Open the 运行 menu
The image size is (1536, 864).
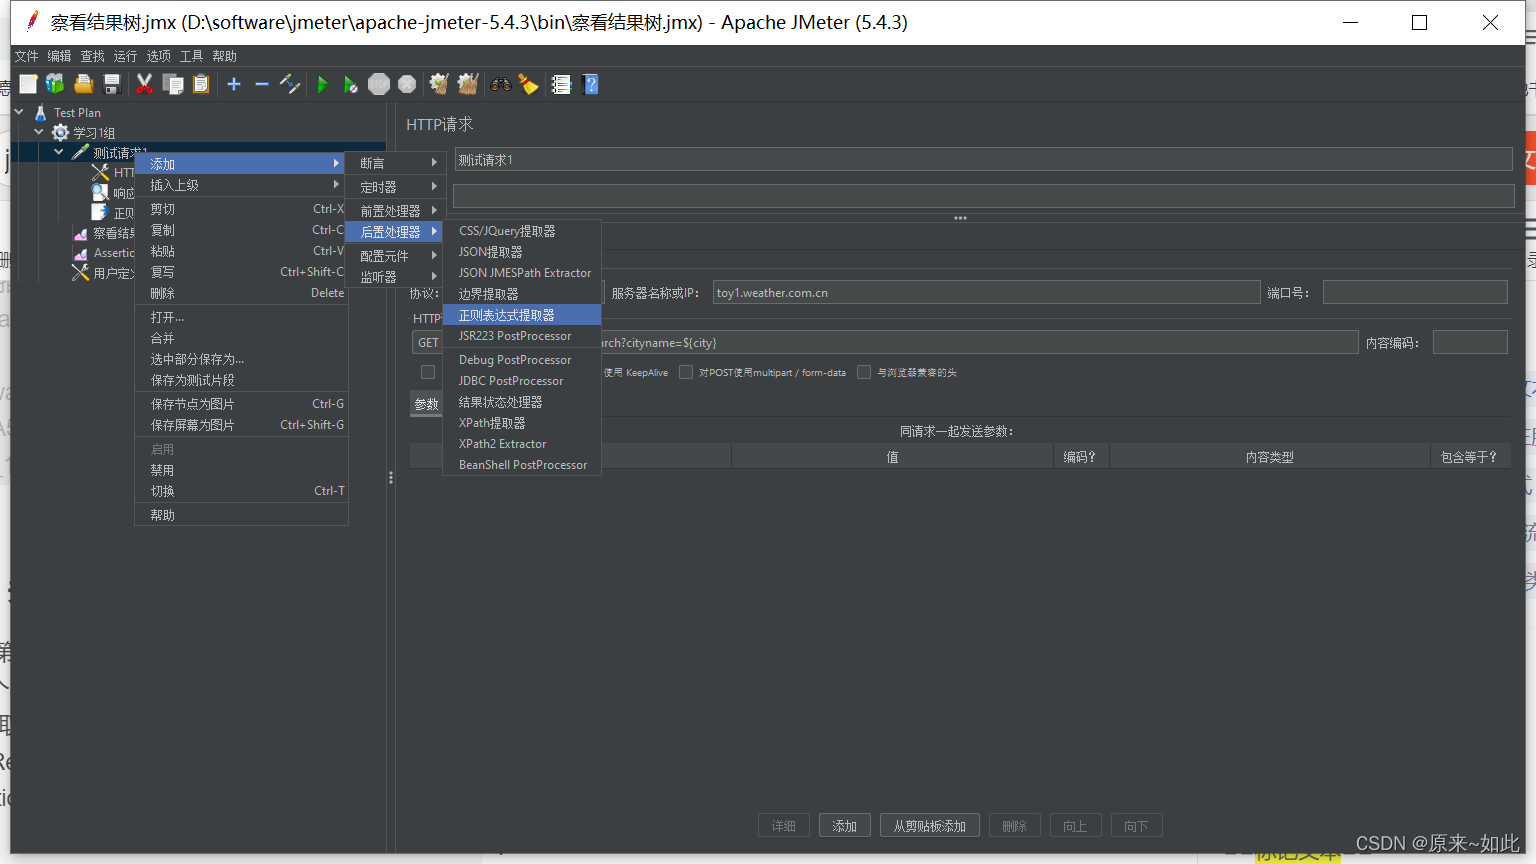point(125,56)
